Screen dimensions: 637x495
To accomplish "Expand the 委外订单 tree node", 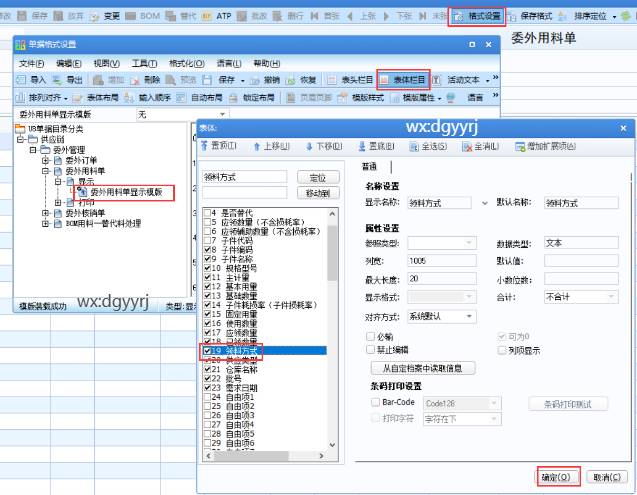I will click(45, 161).
